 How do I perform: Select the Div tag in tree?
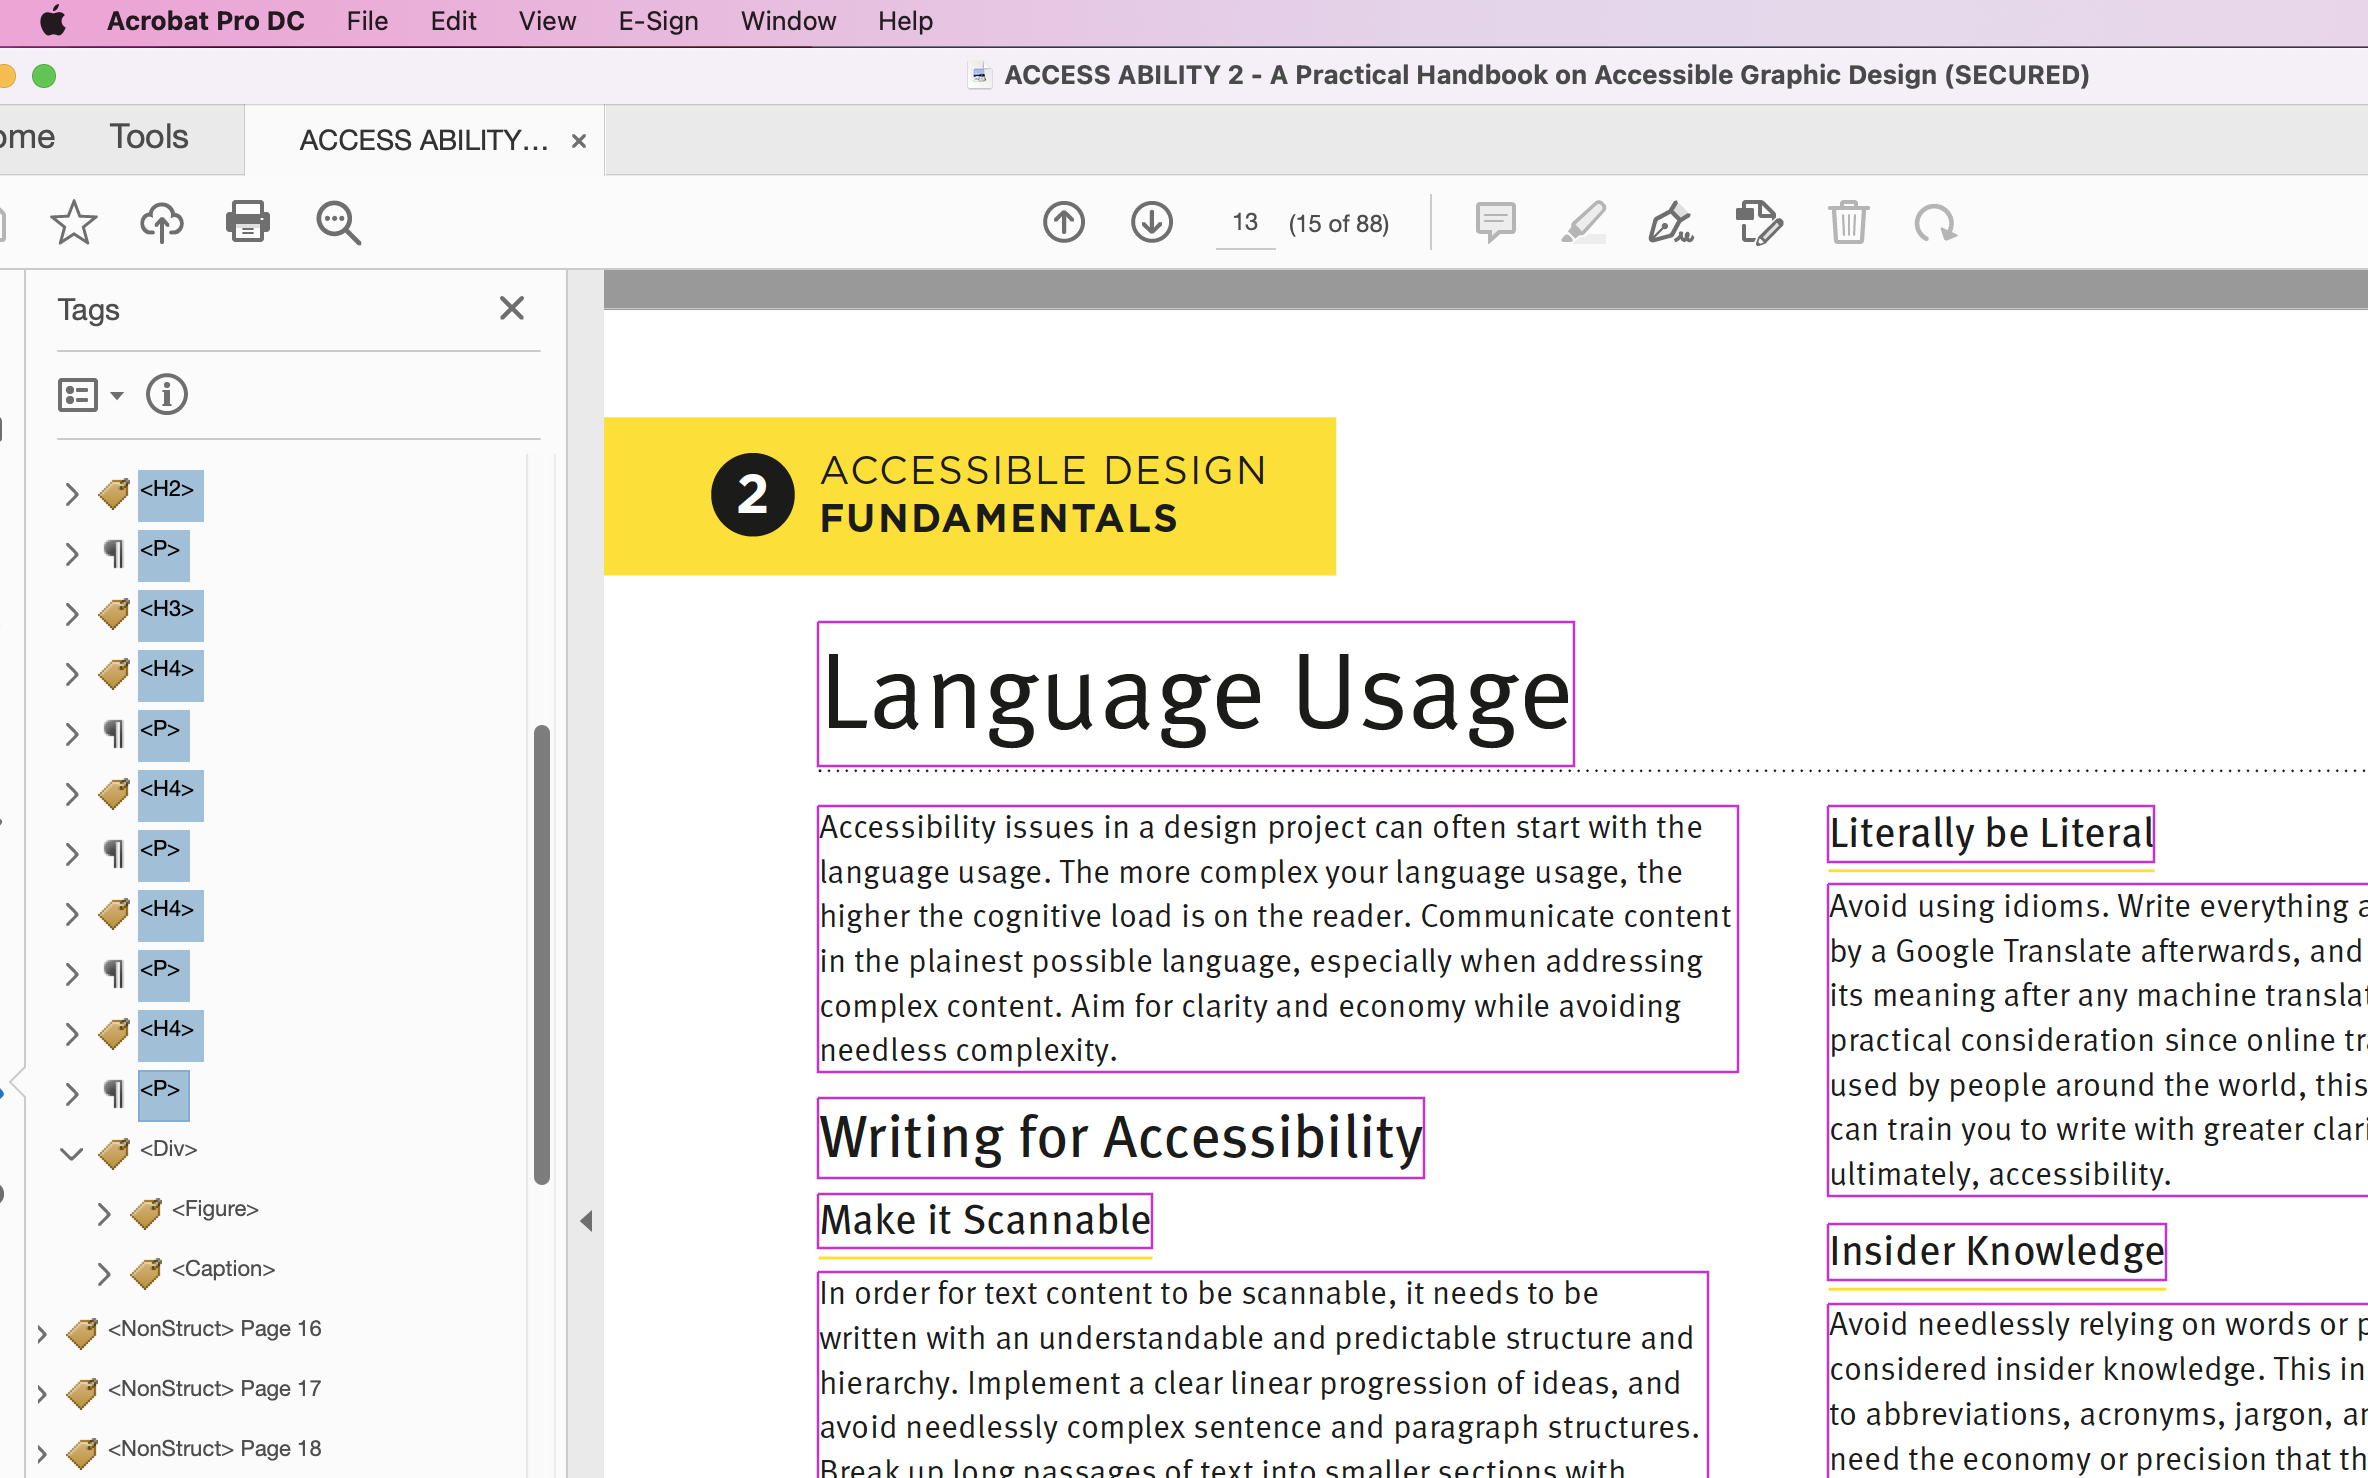[168, 1149]
